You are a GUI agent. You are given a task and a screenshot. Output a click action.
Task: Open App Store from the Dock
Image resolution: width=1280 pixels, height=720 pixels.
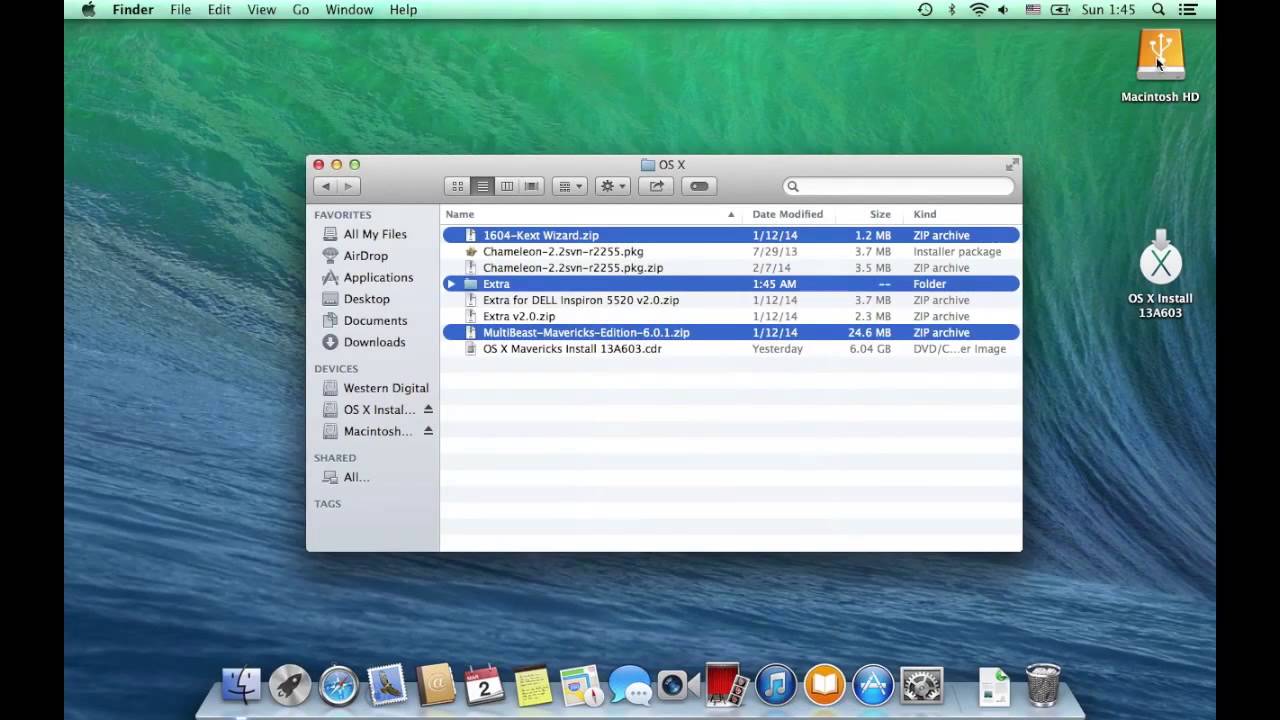click(873, 685)
